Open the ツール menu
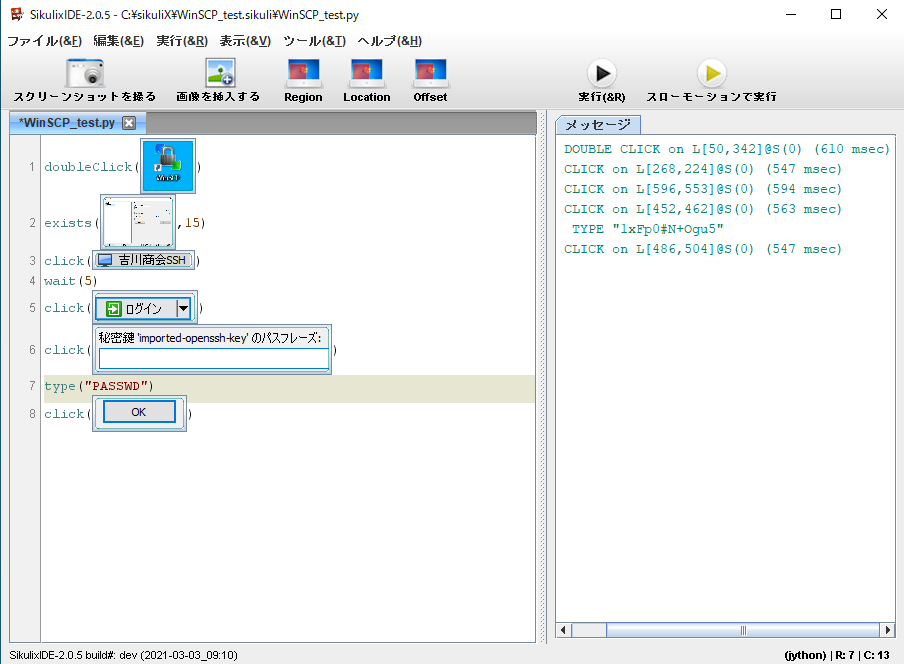This screenshot has width=904, height=664. pos(314,41)
